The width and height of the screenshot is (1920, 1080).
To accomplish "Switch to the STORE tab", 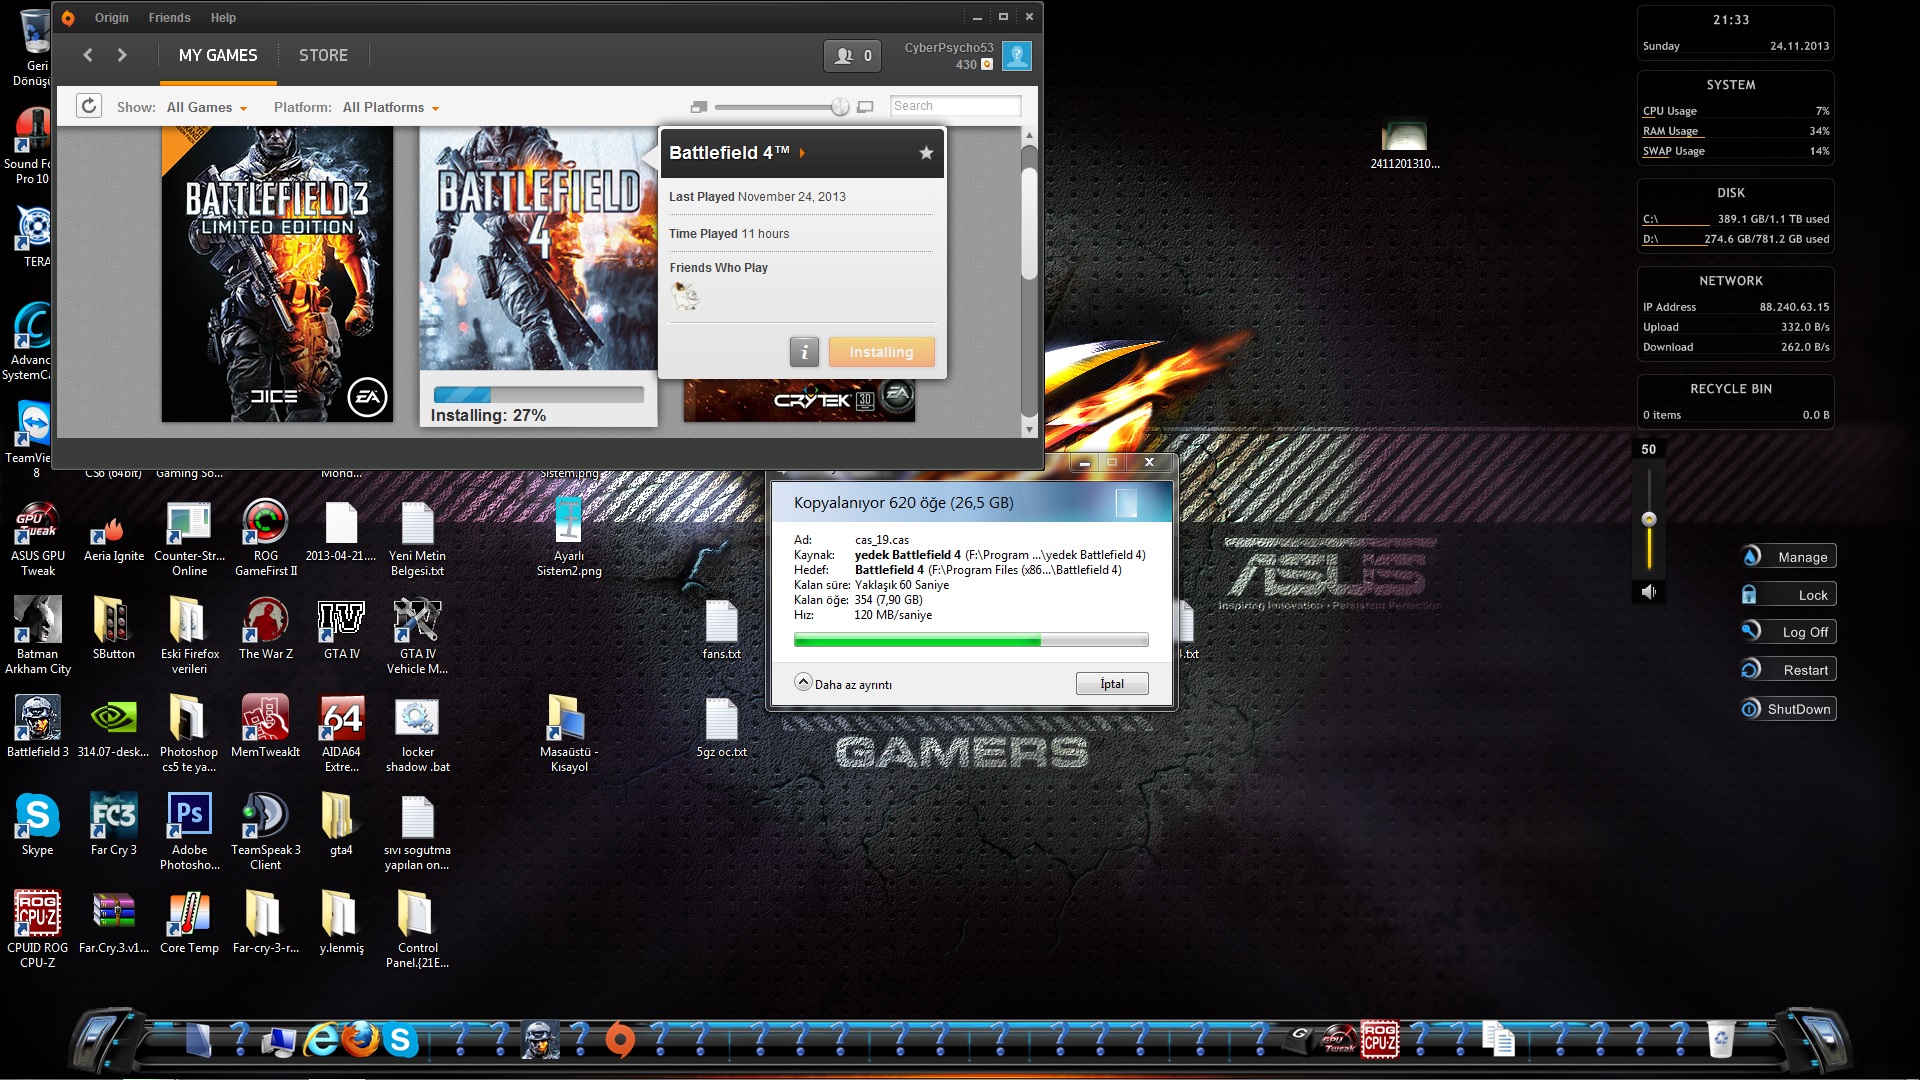I will coord(323,56).
